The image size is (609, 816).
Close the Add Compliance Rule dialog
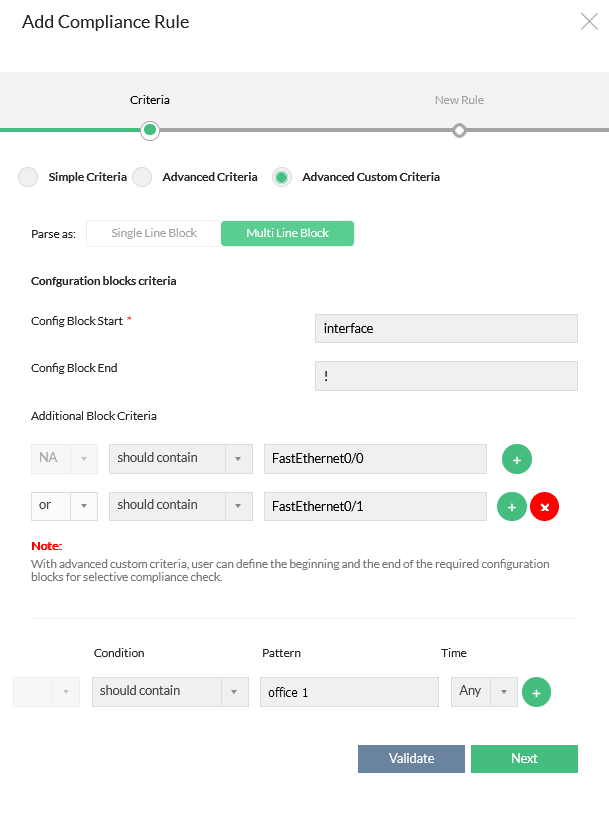click(589, 21)
